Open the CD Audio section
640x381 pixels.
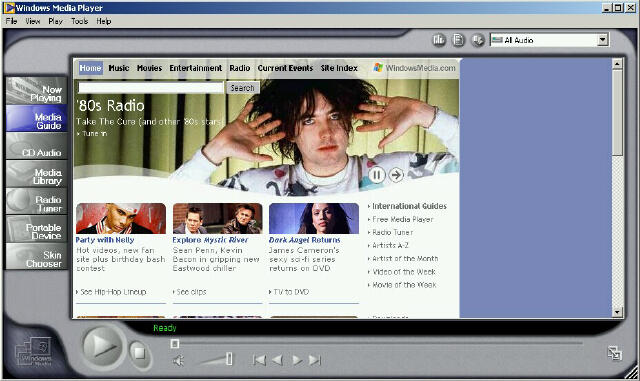[x=37, y=146]
